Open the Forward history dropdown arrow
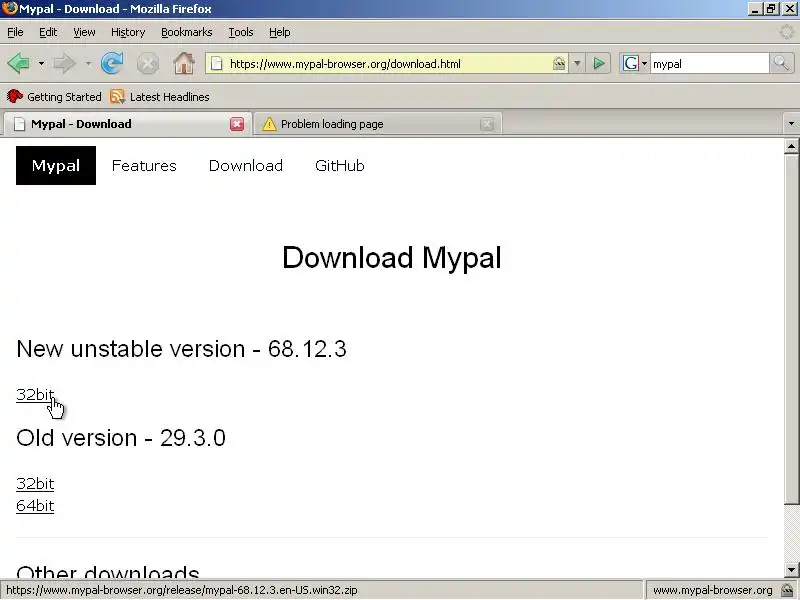This screenshot has height=600, width=800. tap(88, 64)
